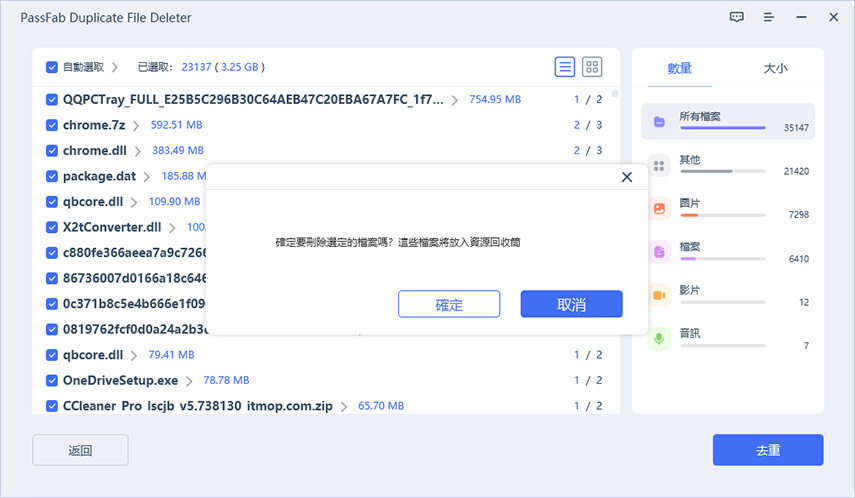The image size is (855, 498).
Task: Click the 65.70 MB size value
Action: coord(381,406)
